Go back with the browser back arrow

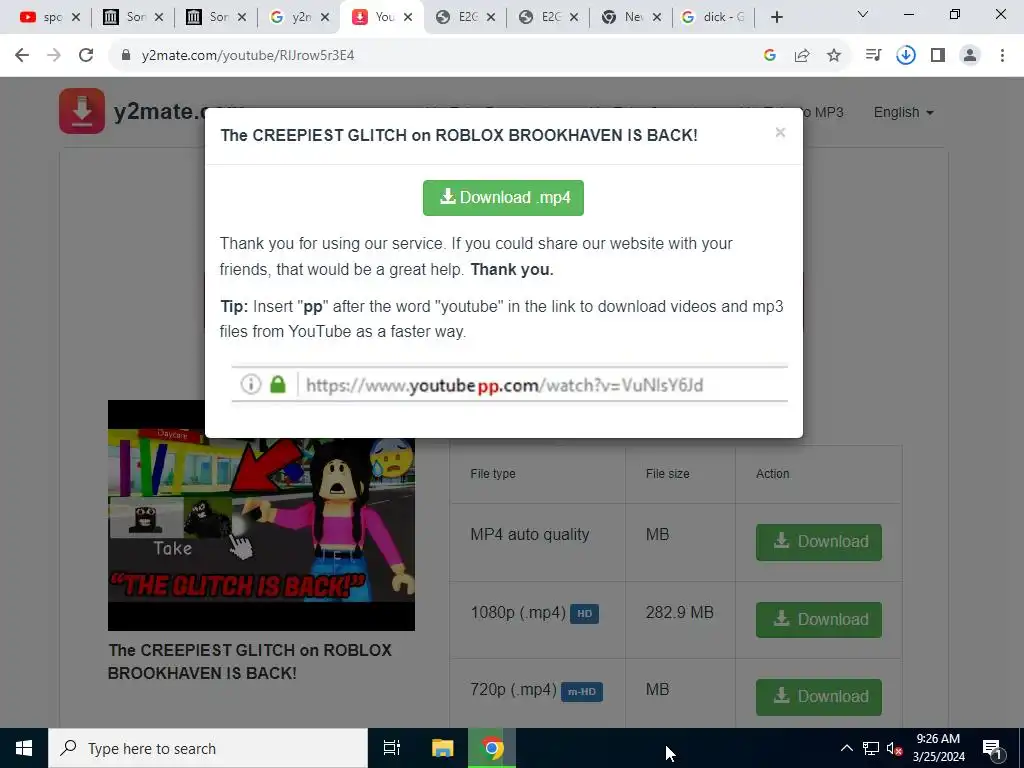[22, 56]
